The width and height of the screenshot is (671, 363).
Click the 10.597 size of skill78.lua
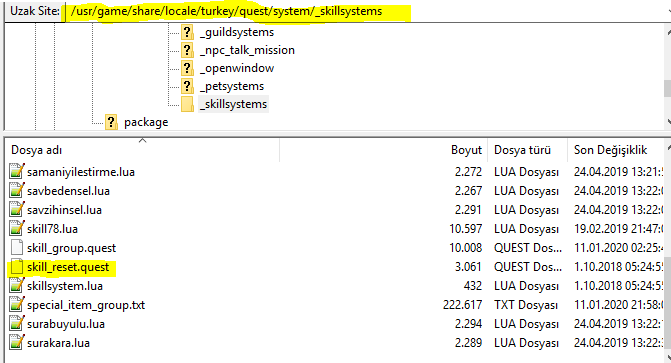tap(466, 229)
